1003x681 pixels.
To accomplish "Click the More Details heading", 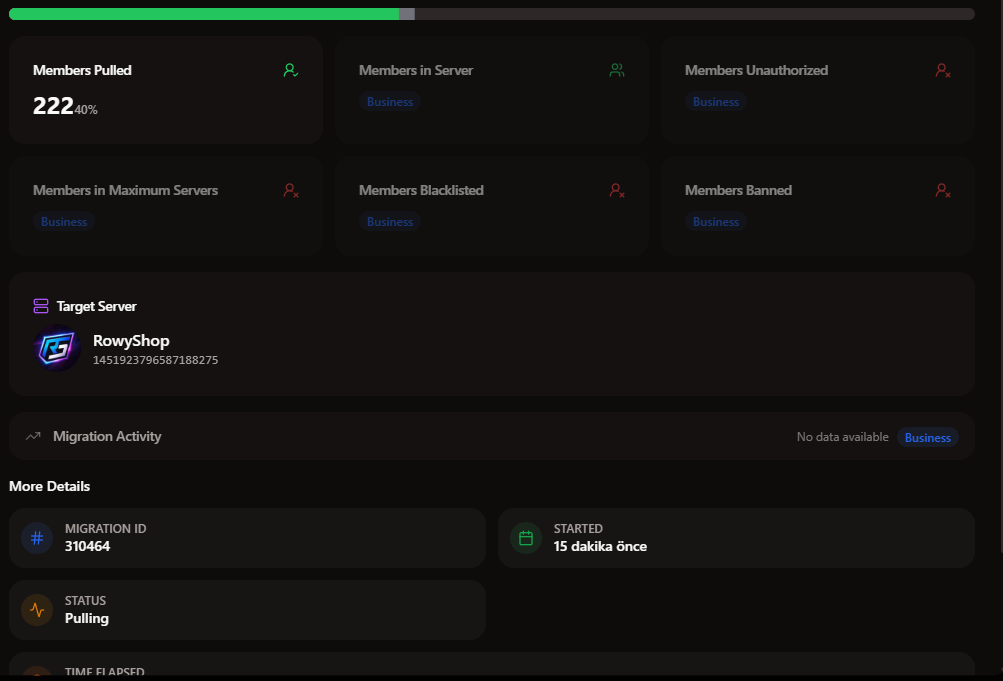I will point(49,486).
